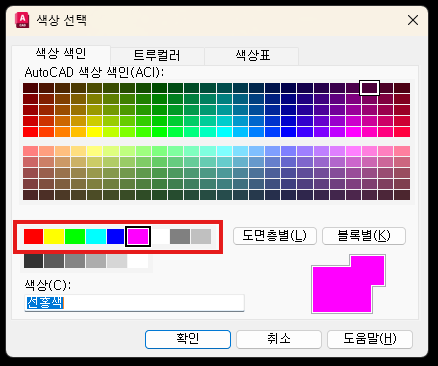Choose the second-darkest gray in grayscale row
The height and width of the screenshot is (366, 438).
54,261
